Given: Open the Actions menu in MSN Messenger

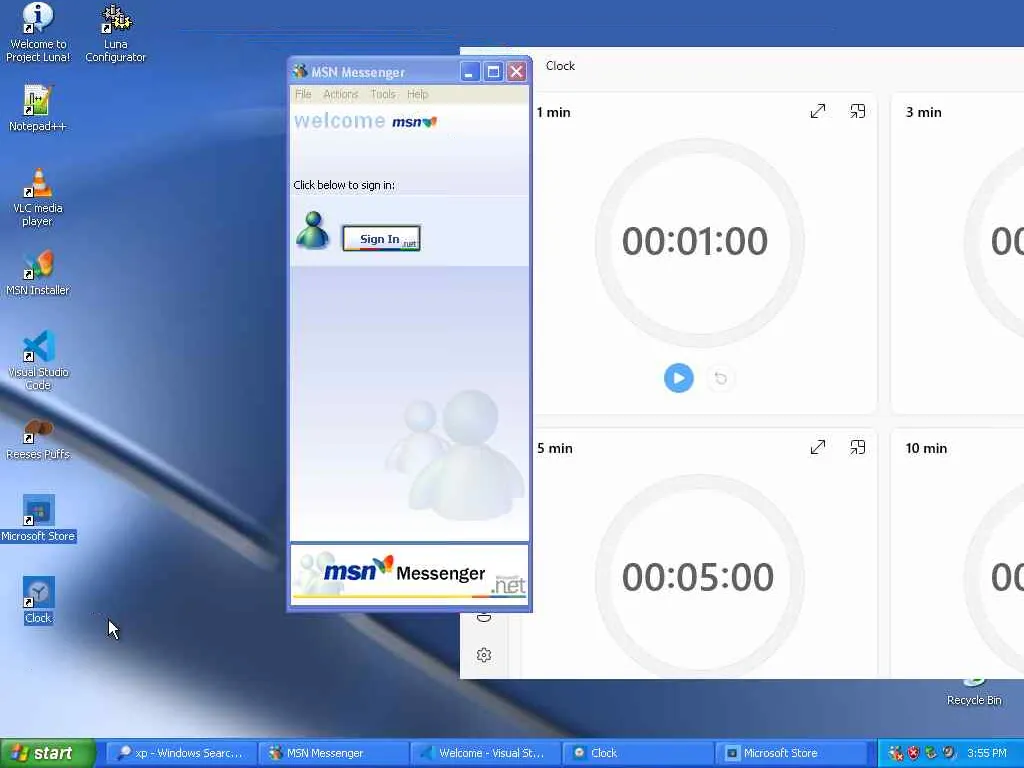Looking at the screenshot, I should tap(341, 94).
